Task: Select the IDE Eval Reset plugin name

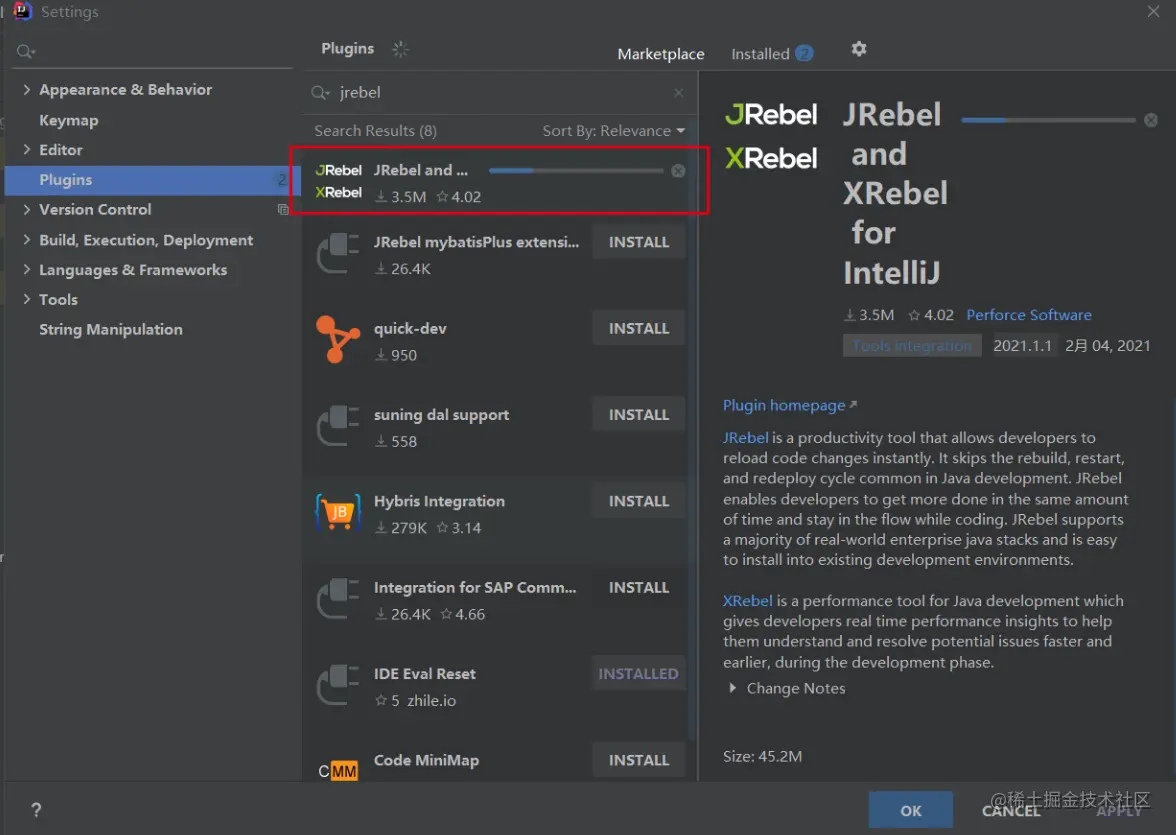Action: pyautogui.click(x=424, y=674)
